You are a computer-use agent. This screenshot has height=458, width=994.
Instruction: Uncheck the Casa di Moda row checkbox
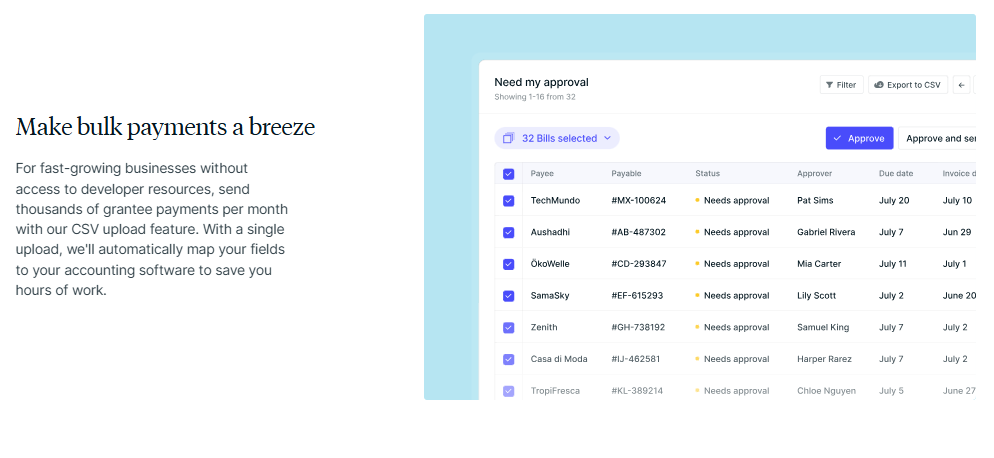509,359
